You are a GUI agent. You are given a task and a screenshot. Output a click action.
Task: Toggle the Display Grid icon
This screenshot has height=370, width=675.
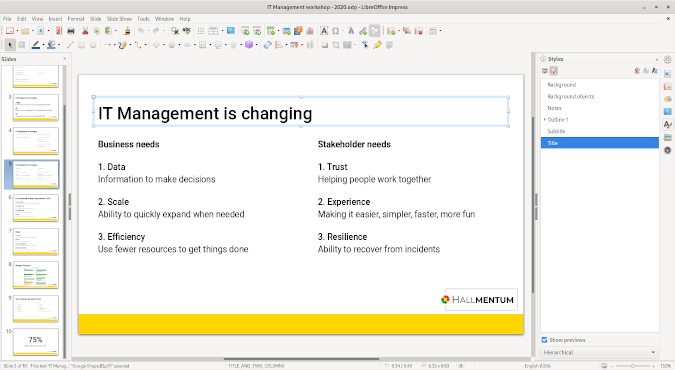tap(201, 31)
